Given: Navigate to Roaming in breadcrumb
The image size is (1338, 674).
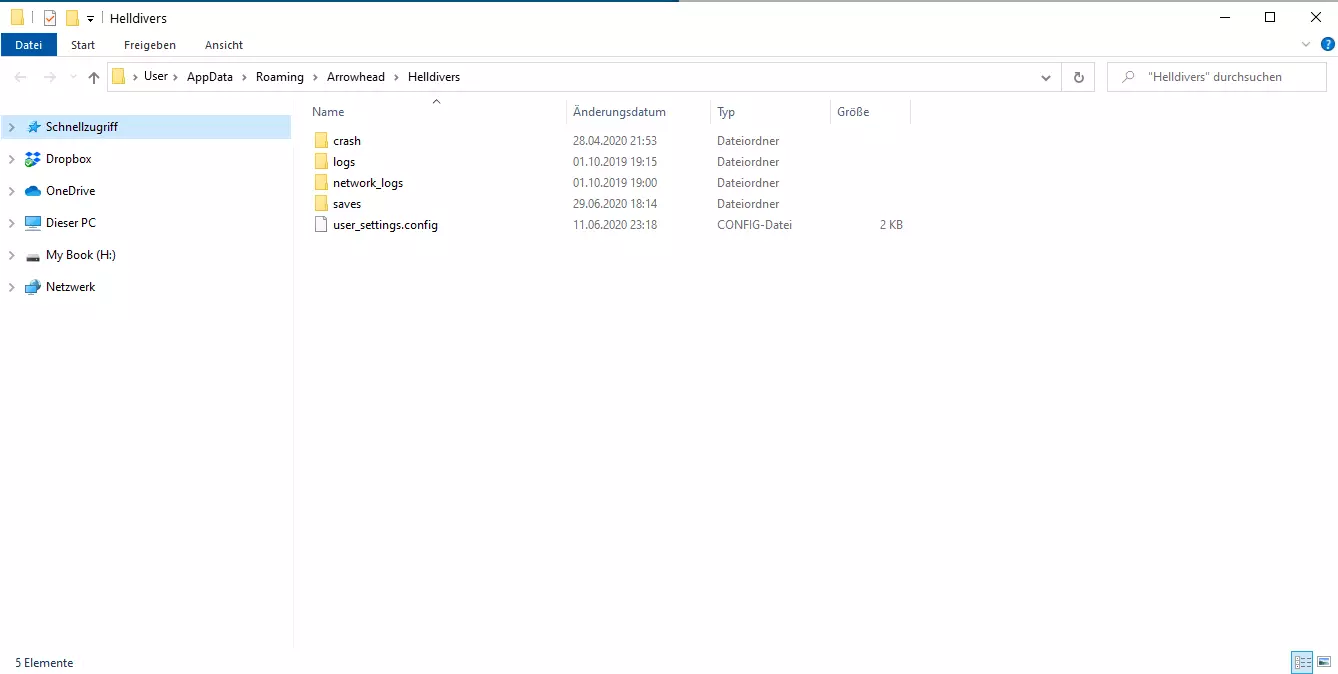Looking at the screenshot, I should [280, 77].
